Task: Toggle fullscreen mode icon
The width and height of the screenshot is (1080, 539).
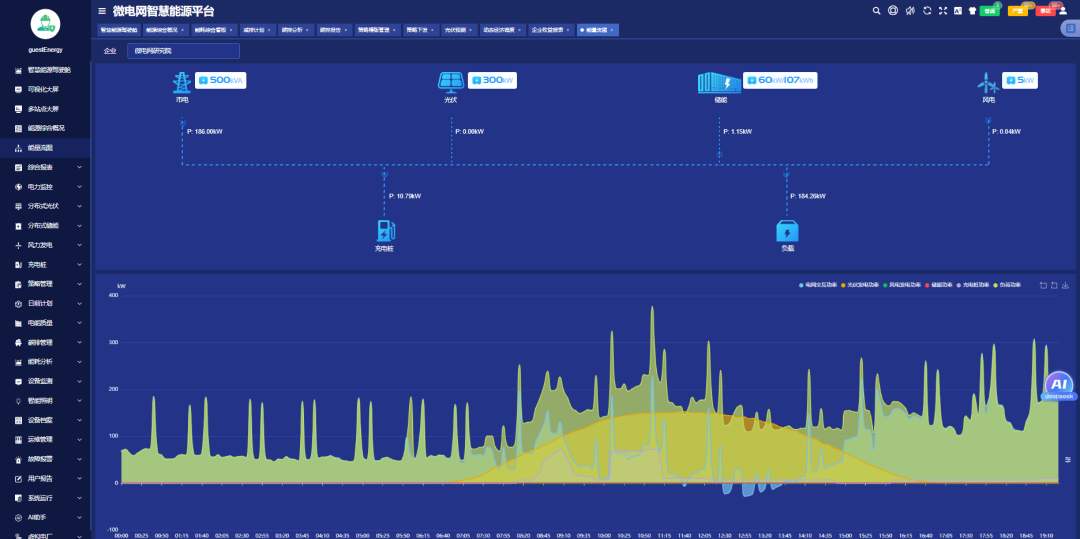Action: (942, 11)
